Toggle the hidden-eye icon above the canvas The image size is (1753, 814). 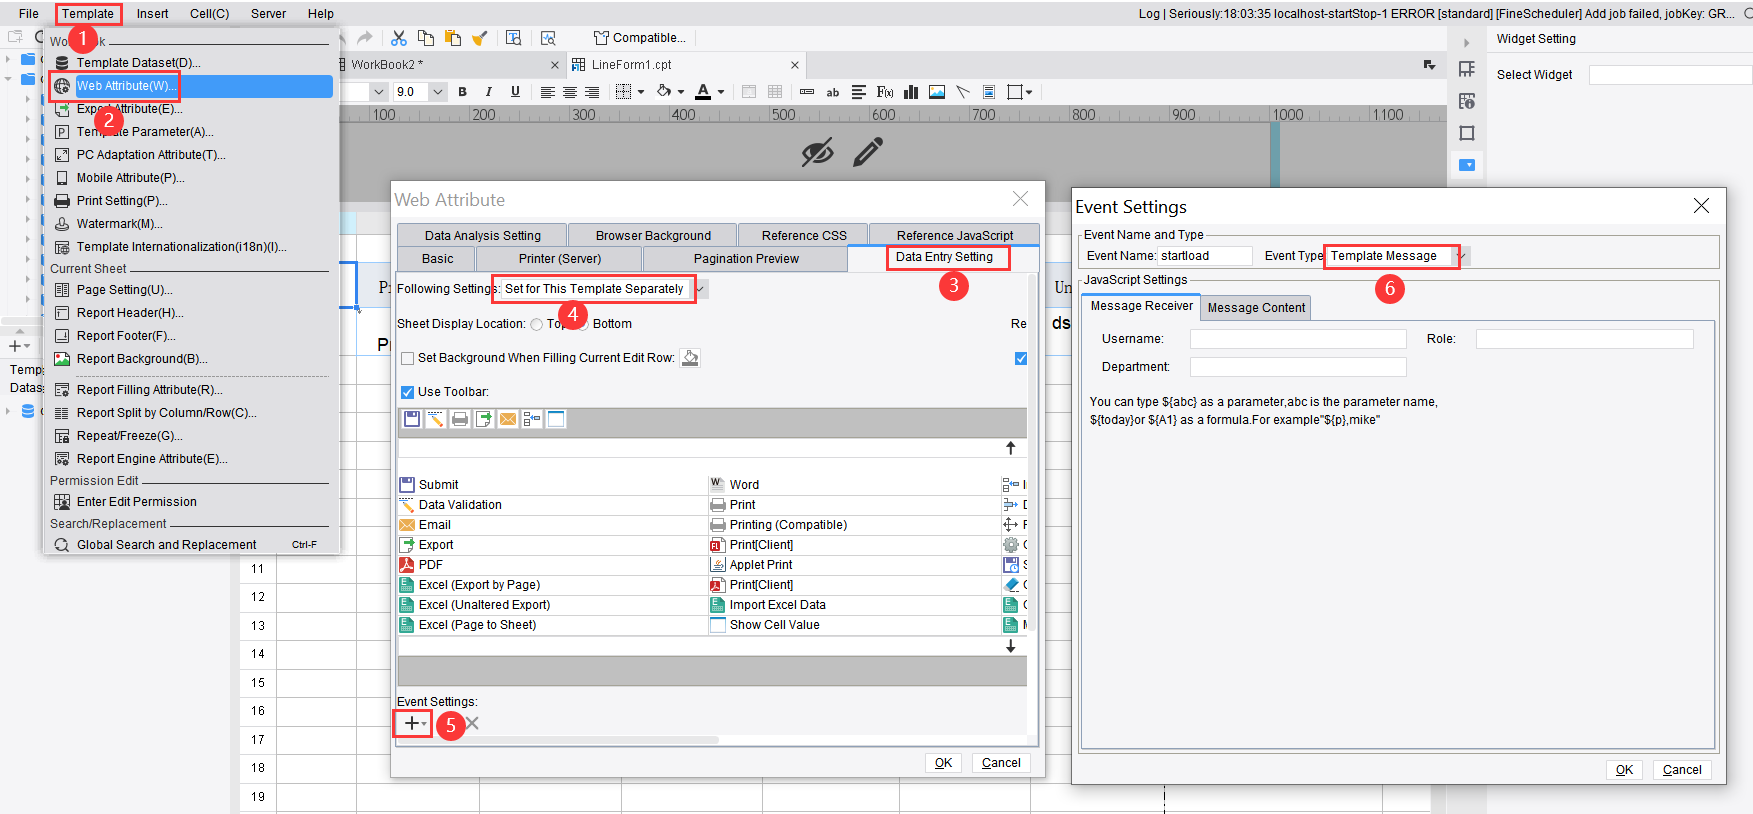(x=817, y=153)
